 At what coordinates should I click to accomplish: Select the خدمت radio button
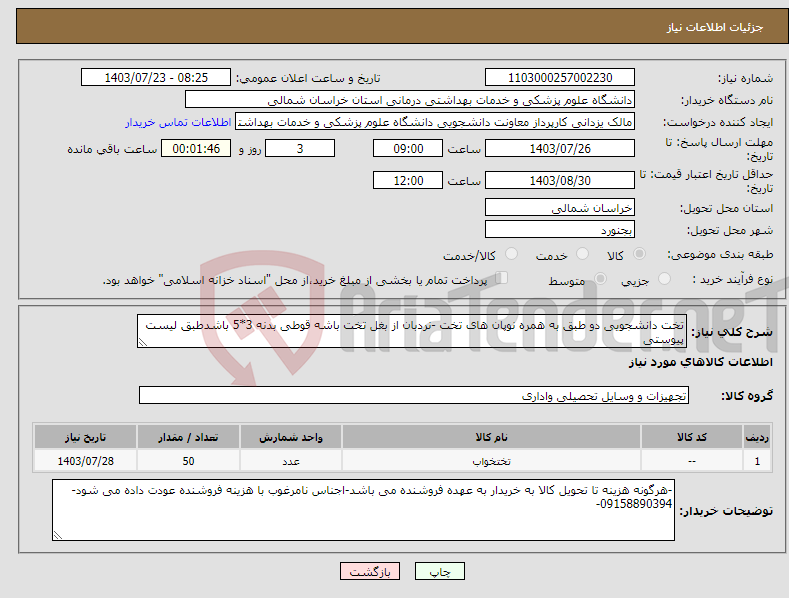click(582, 254)
